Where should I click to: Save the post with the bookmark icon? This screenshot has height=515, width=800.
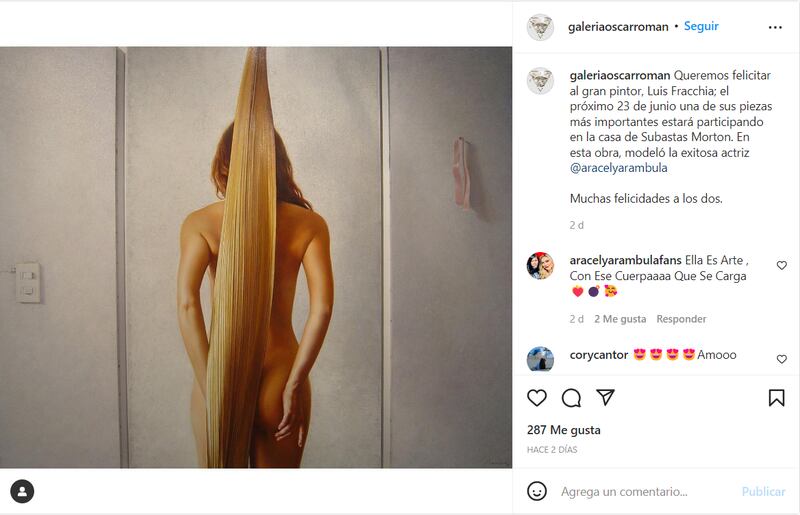[777, 398]
